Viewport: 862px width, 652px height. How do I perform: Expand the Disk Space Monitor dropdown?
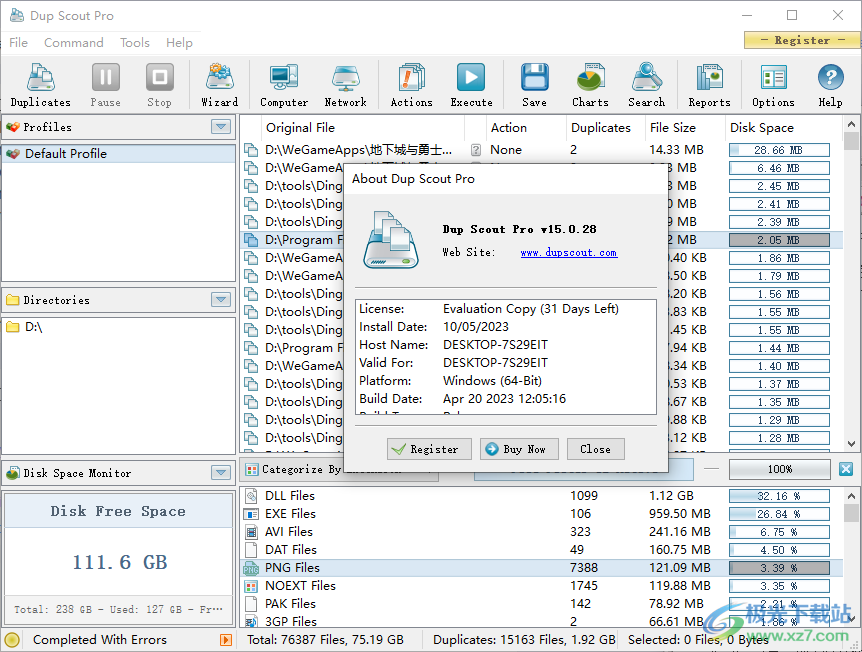tap(221, 472)
